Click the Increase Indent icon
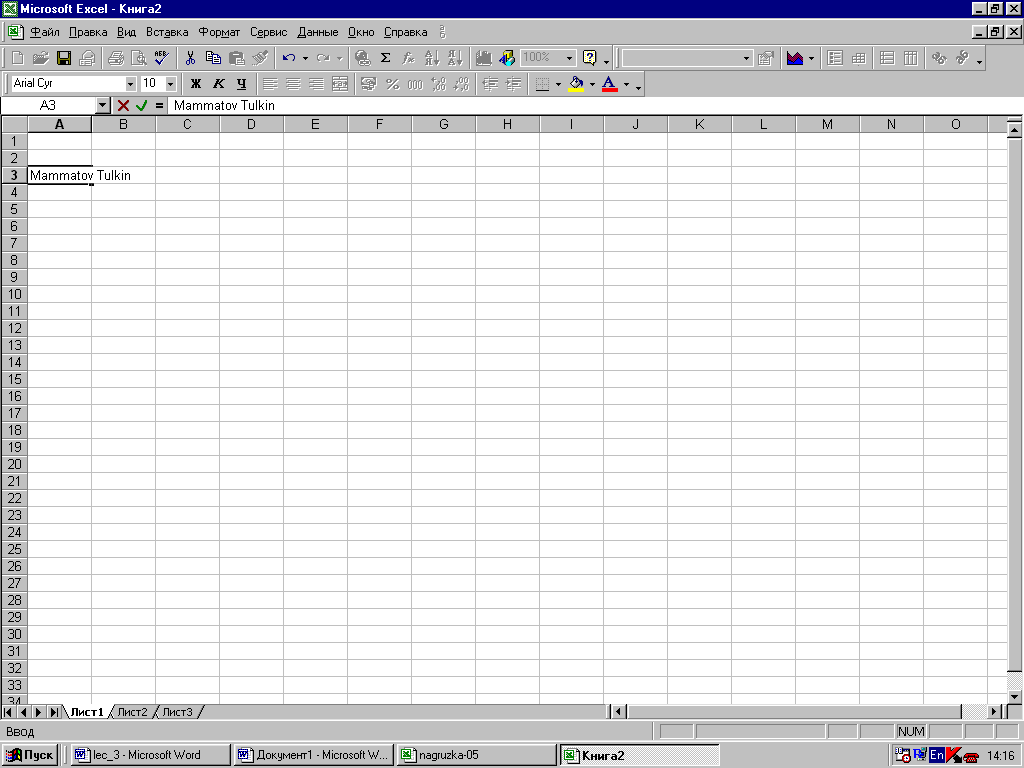The image size is (1024, 768). (x=513, y=84)
